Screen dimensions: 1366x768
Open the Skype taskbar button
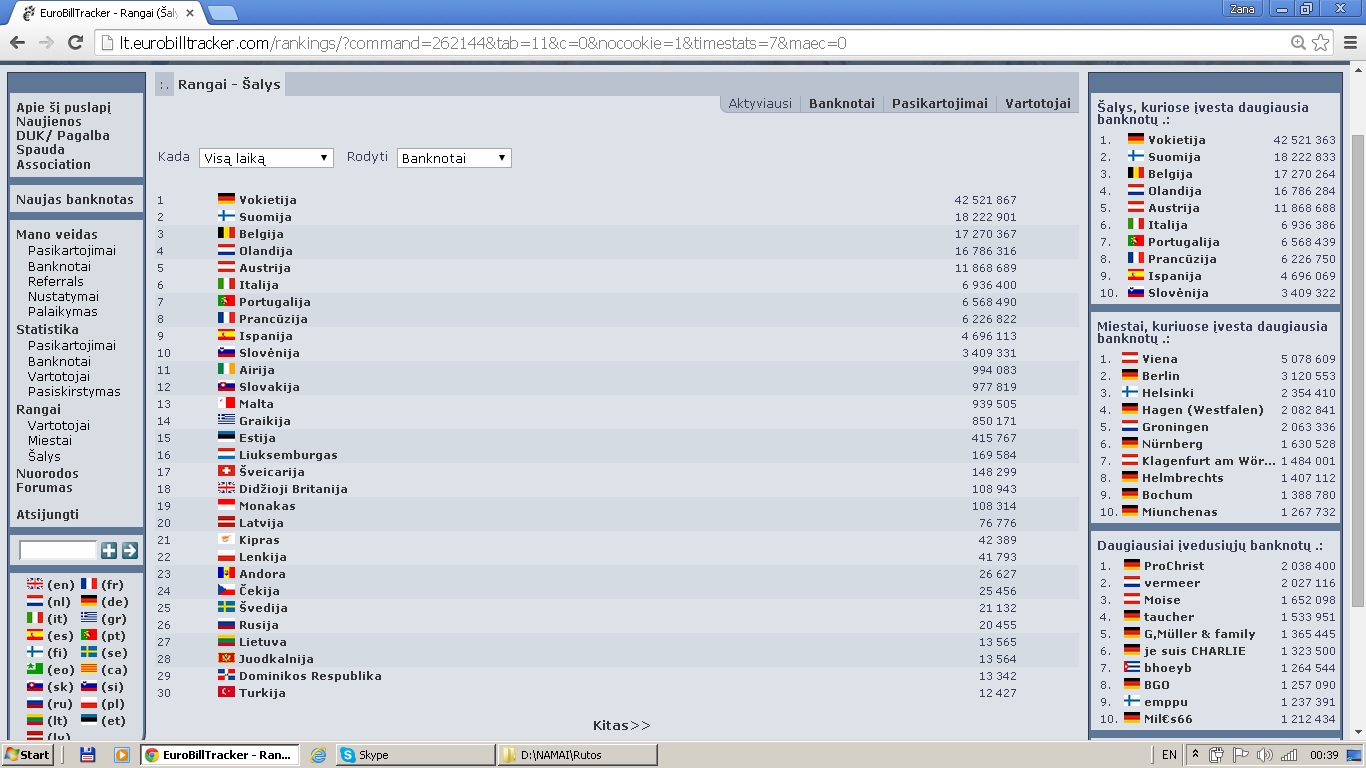[415, 755]
